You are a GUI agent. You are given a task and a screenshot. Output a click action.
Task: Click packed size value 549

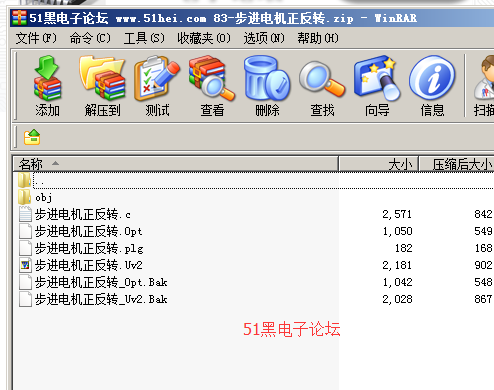pos(483,231)
